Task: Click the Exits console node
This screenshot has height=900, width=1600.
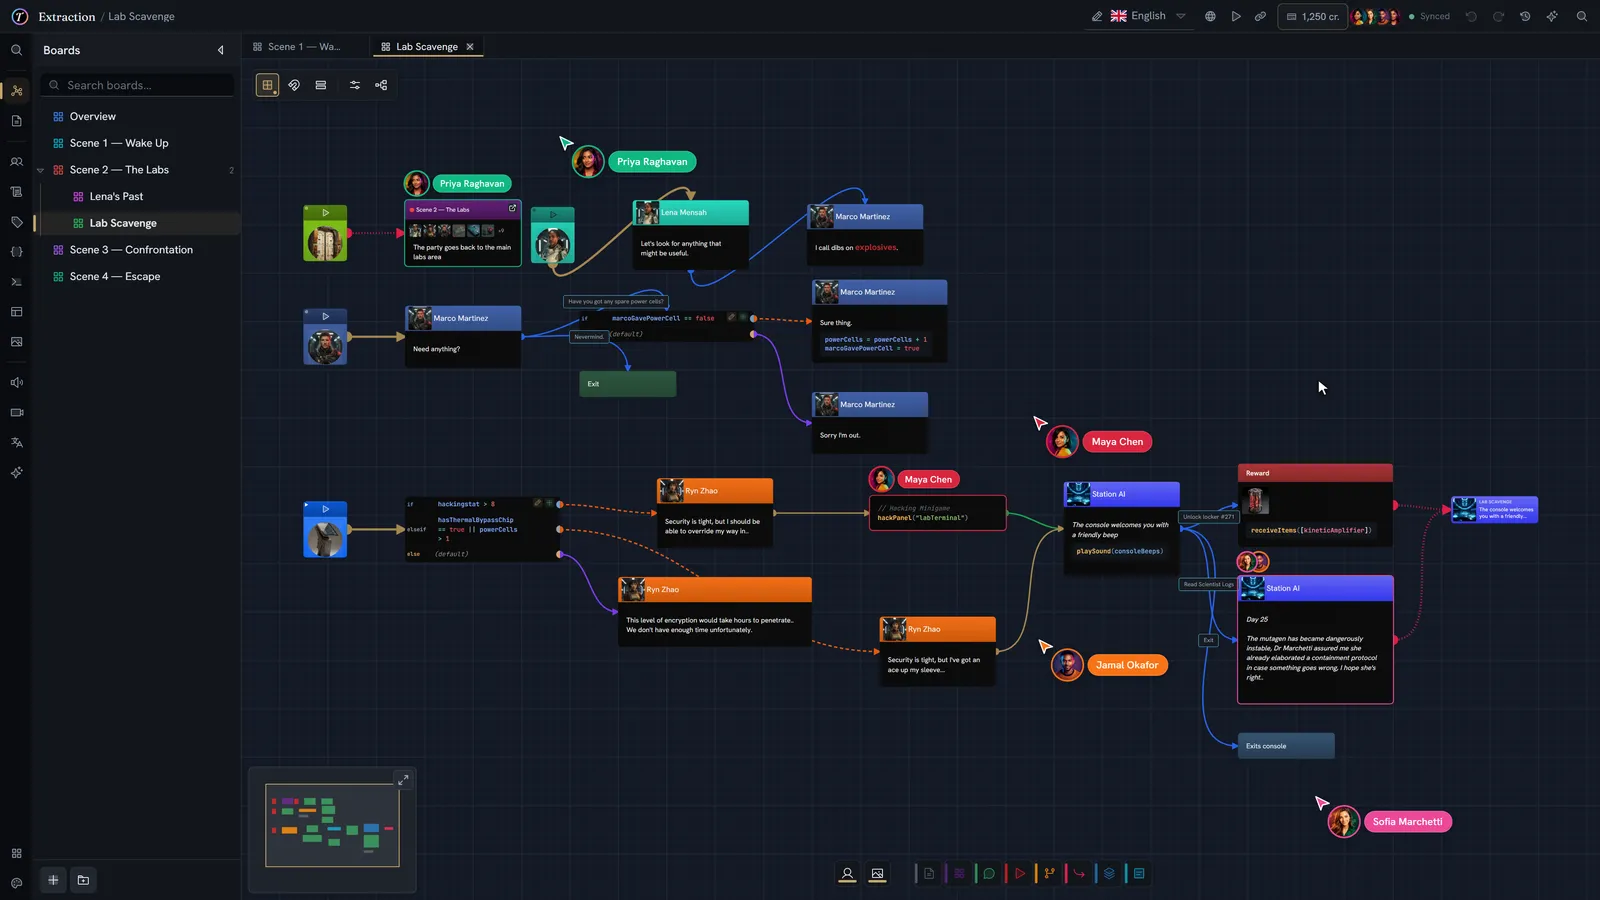Action: (x=1286, y=746)
